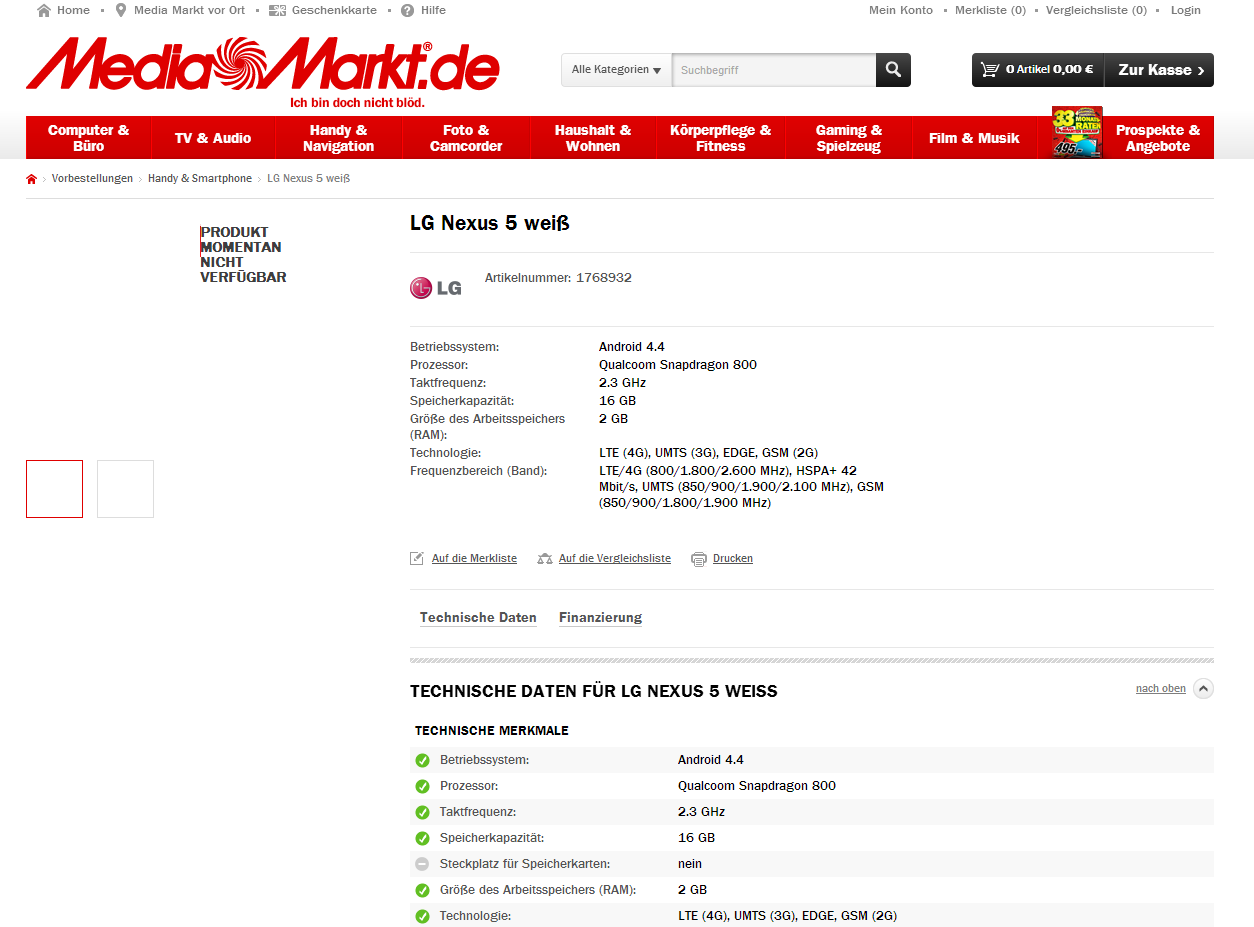Click the green check beside table Technologie
1254x927 pixels.
422,916
